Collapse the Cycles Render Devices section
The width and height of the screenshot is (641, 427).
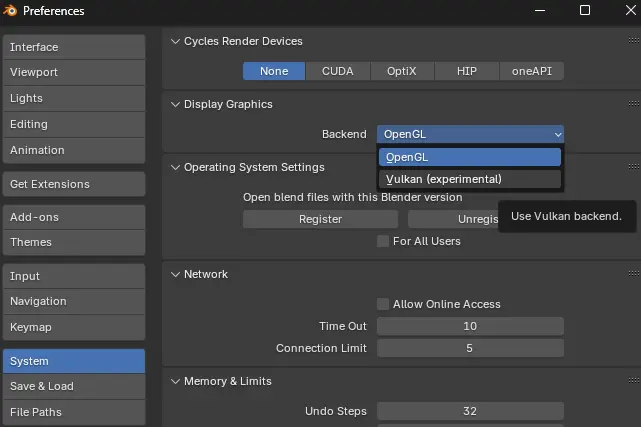pyautogui.click(x=175, y=41)
